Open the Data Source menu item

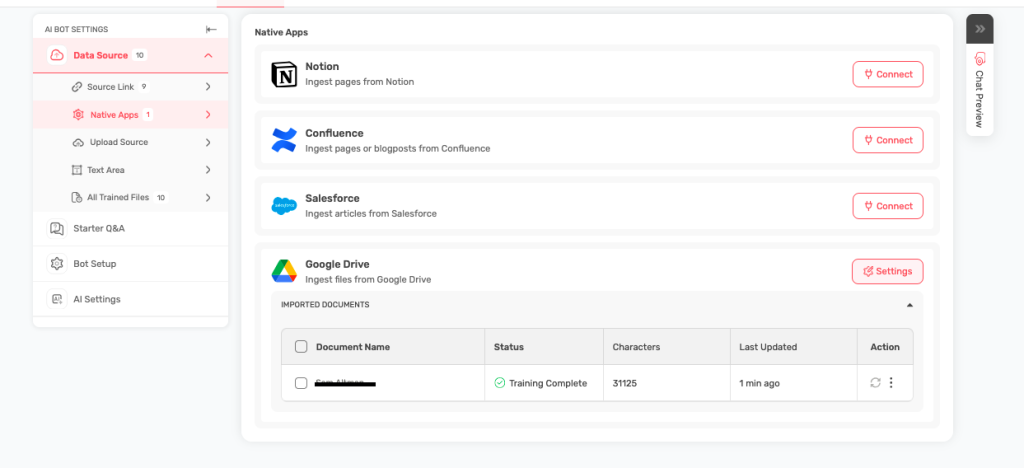coord(131,55)
